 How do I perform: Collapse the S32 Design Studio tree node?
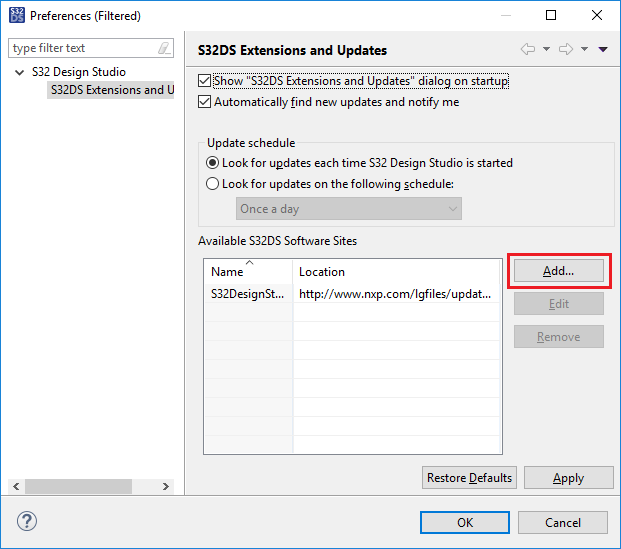coord(19,72)
